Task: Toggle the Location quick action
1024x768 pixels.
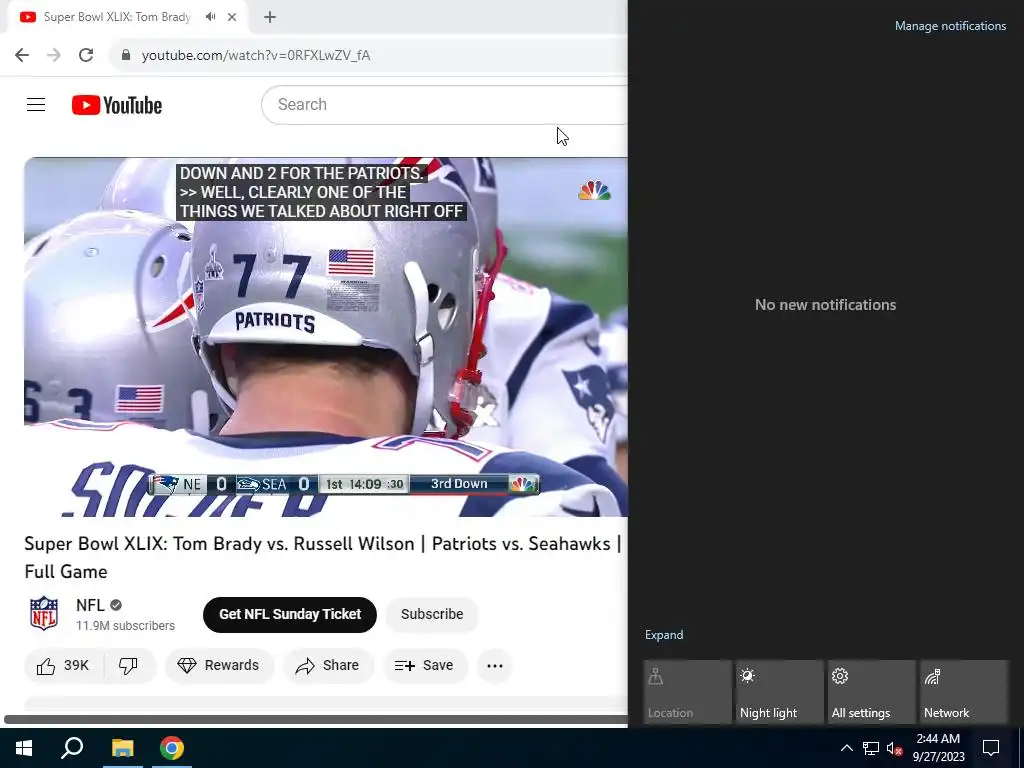Action: point(688,692)
